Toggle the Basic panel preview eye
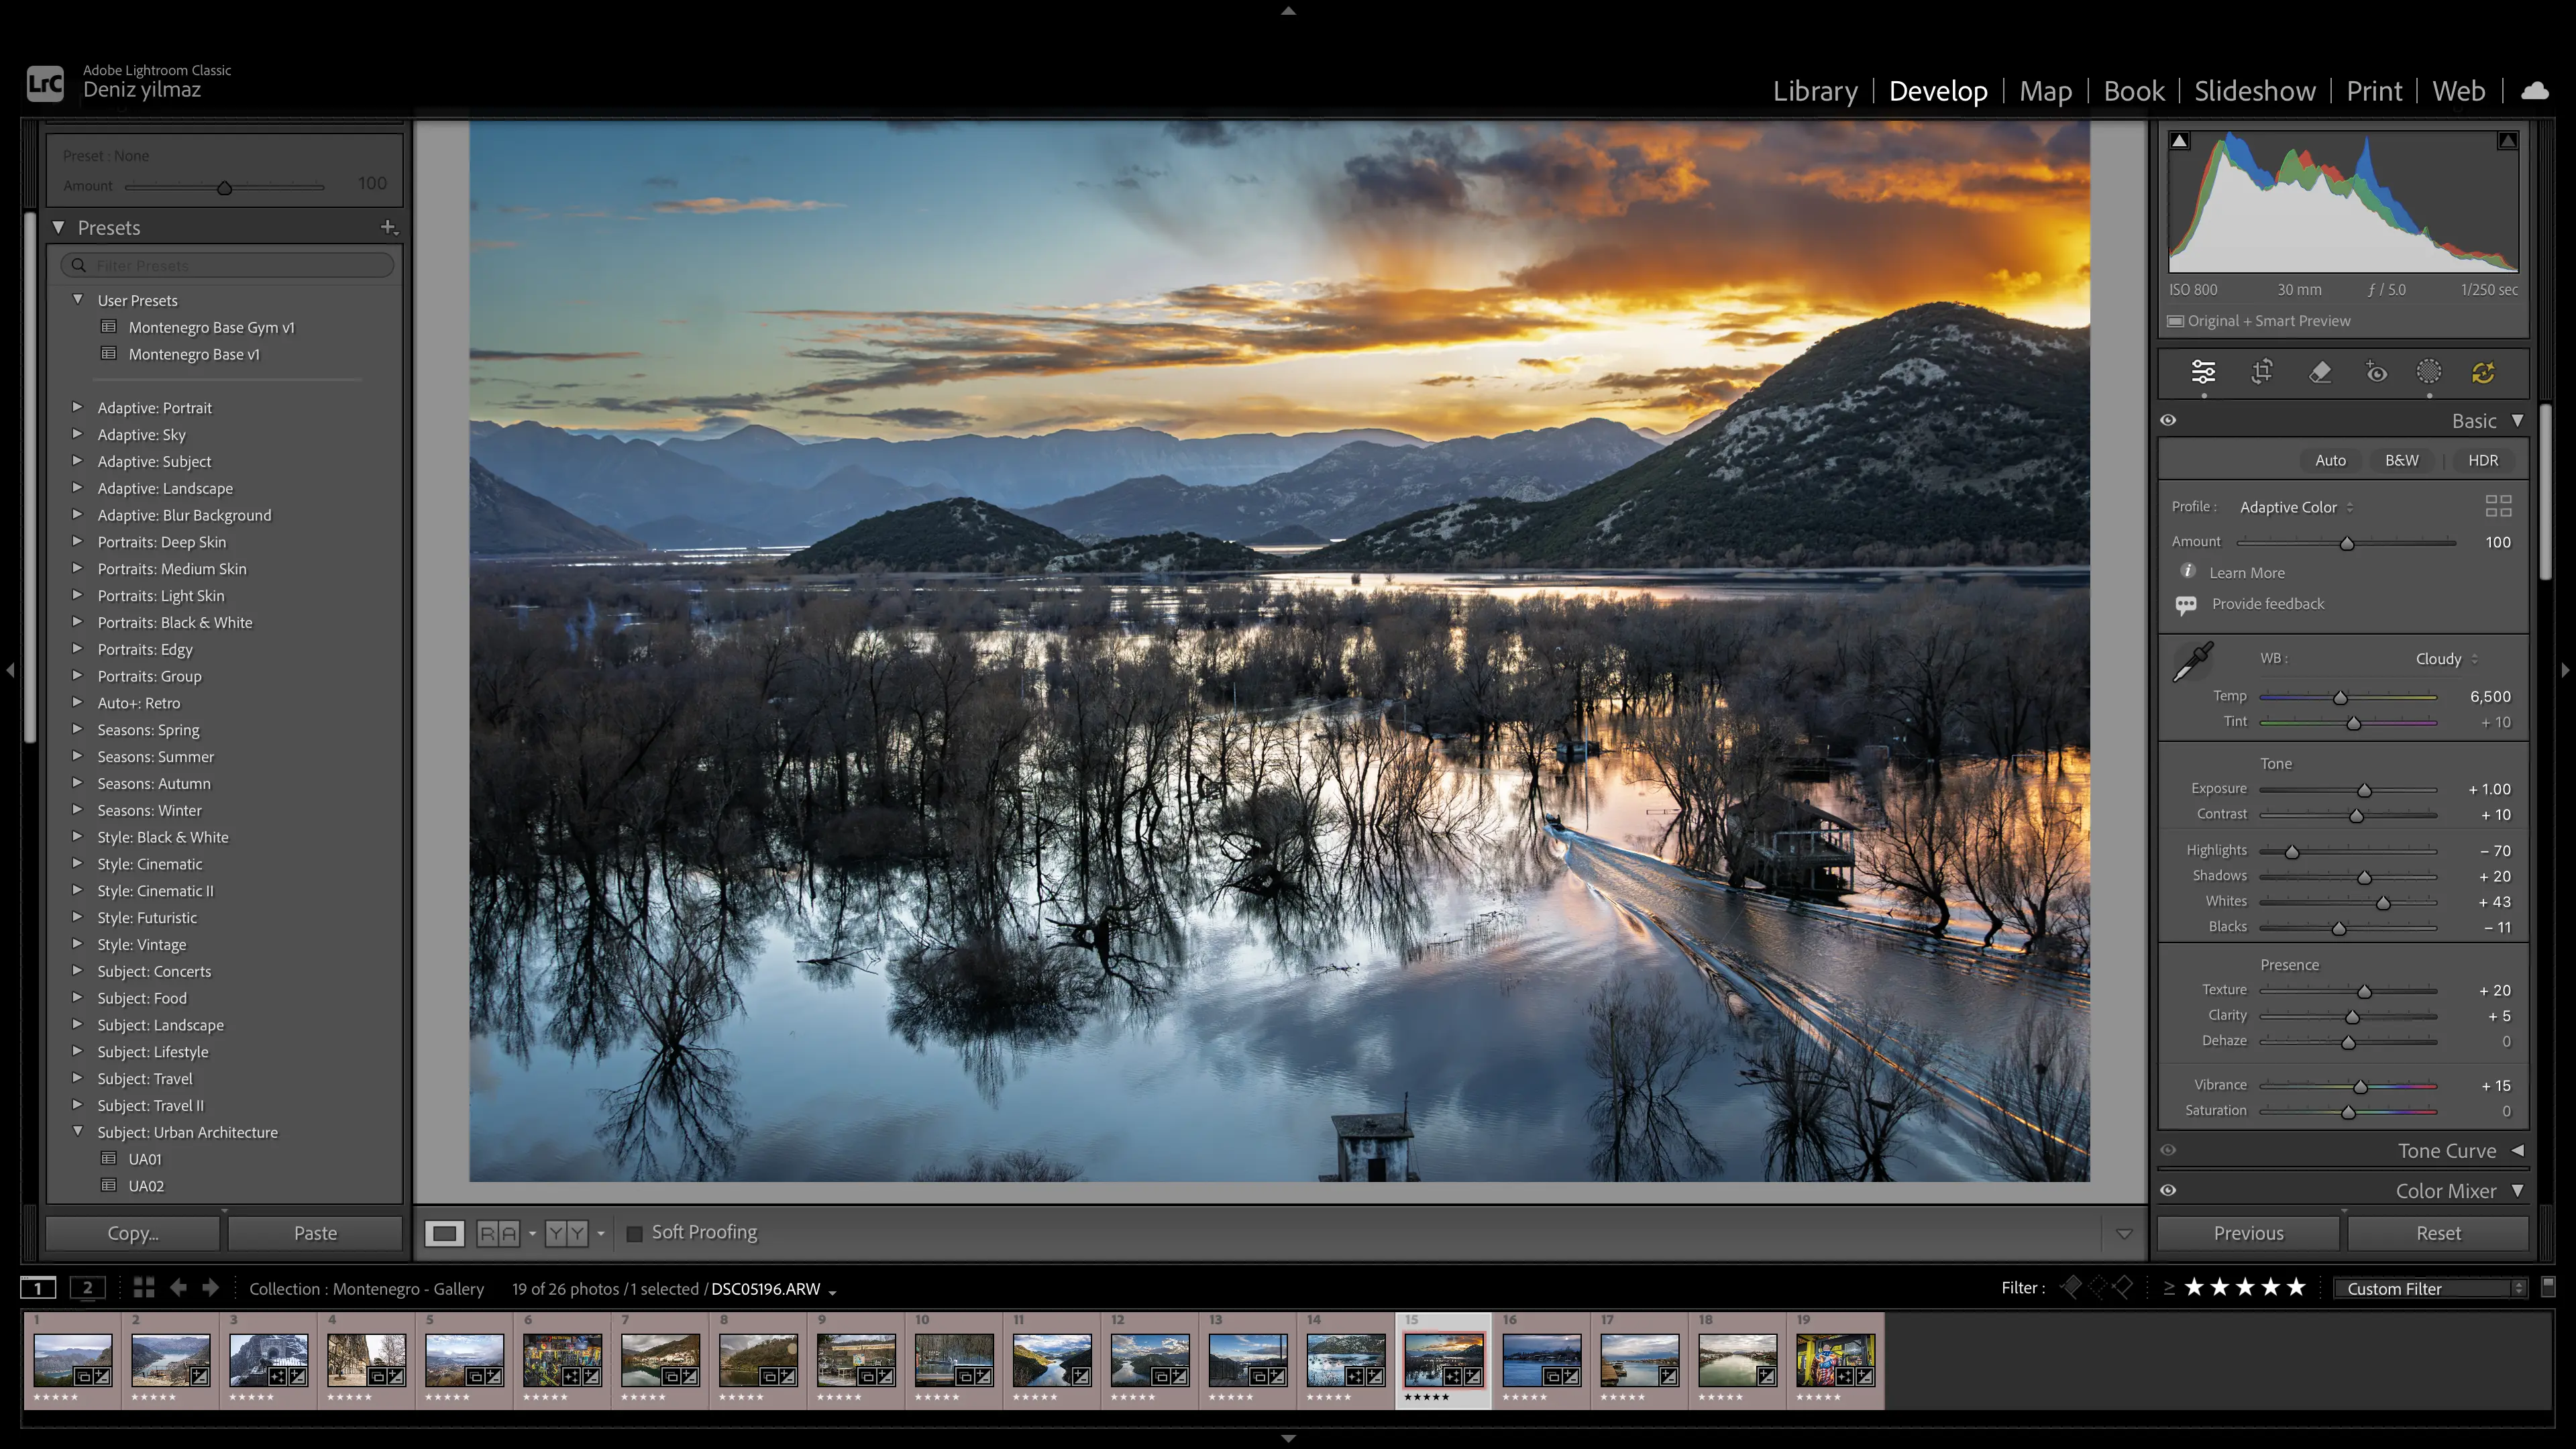 point(2168,420)
